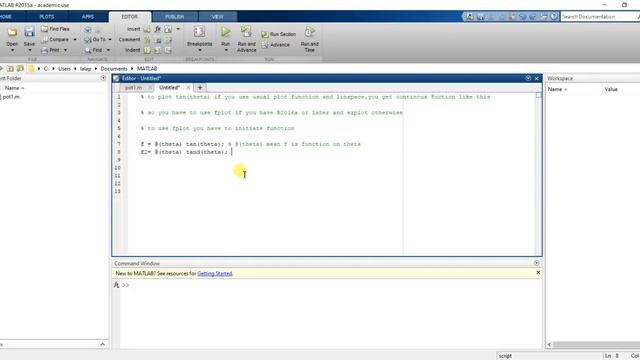
Task: Expand the Compare dropdown arrow
Action: 75,40
